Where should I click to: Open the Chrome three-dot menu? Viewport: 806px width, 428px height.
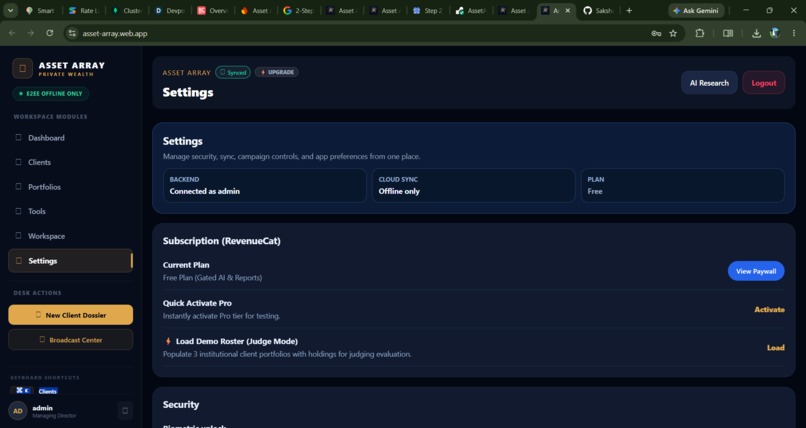pos(794,33)
